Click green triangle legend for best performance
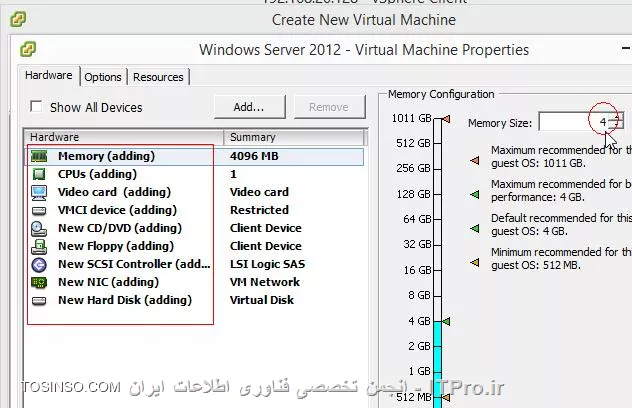632x408 pixels. [x=475, y=194]
